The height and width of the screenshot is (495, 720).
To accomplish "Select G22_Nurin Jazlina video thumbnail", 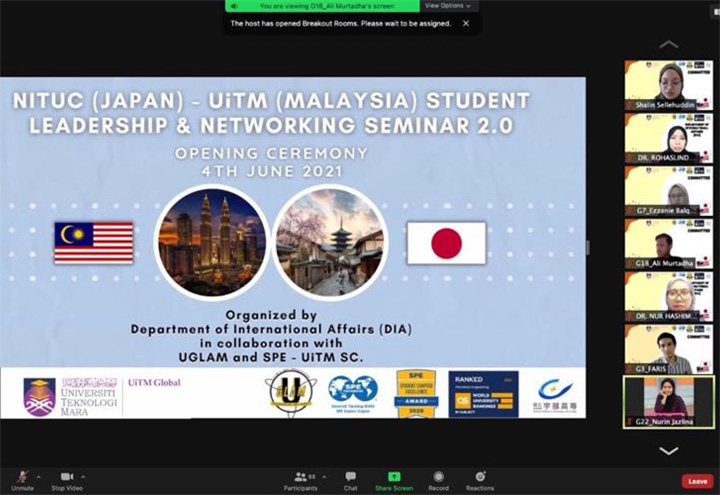I will pyautogui.click(x=669, y=402).
